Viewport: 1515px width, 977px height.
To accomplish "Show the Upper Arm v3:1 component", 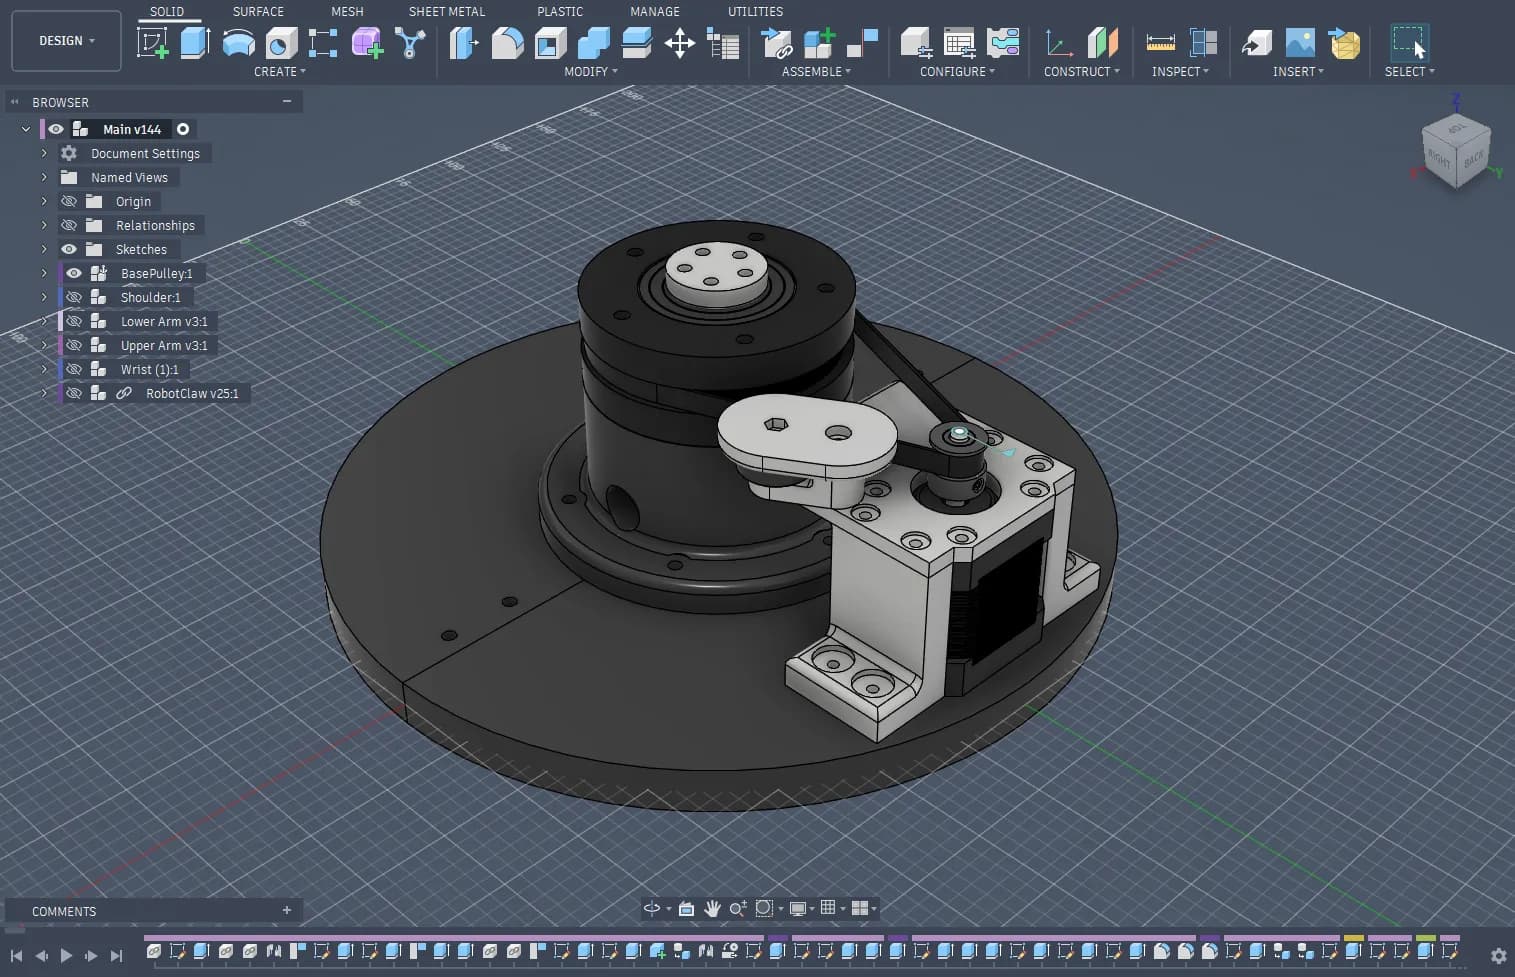I will point(74,345).
